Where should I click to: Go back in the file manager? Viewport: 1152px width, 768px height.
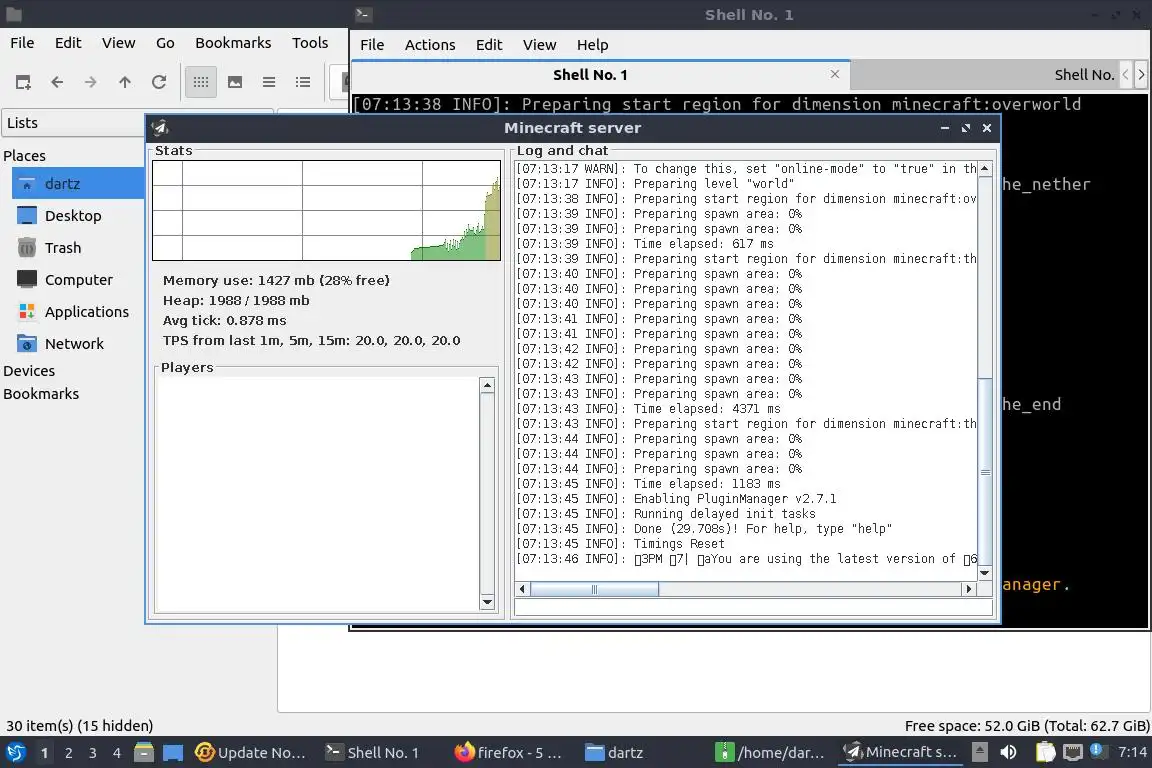(57, 82)
